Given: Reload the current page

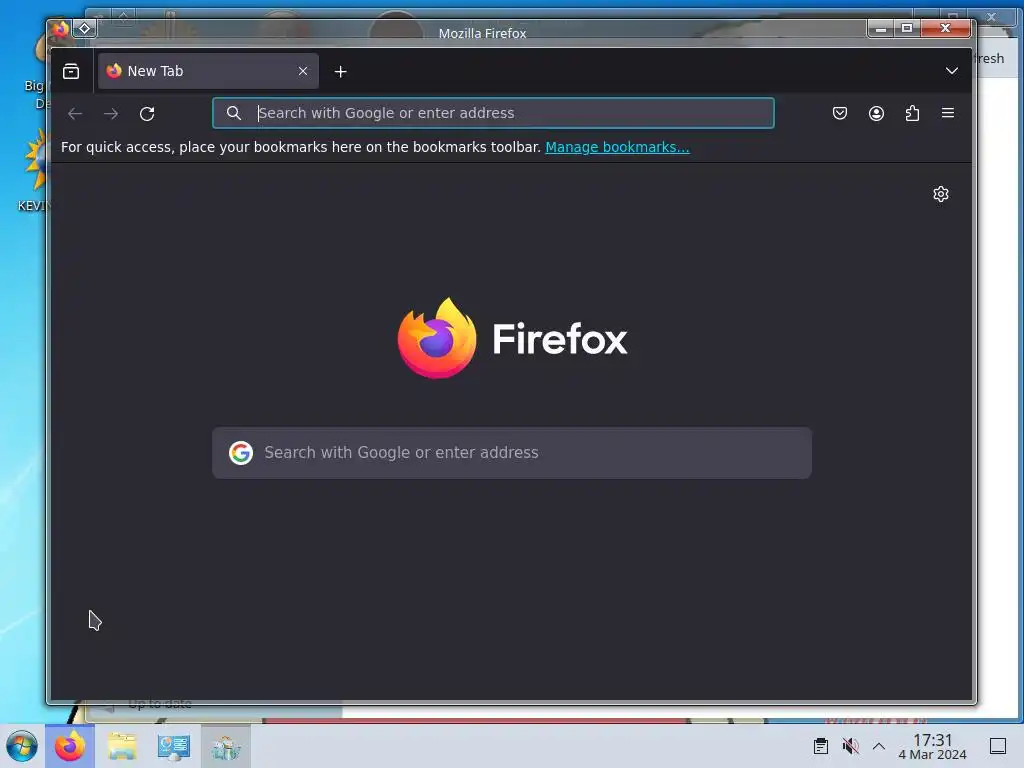Looking at the screenshot, I should [147, 114].
